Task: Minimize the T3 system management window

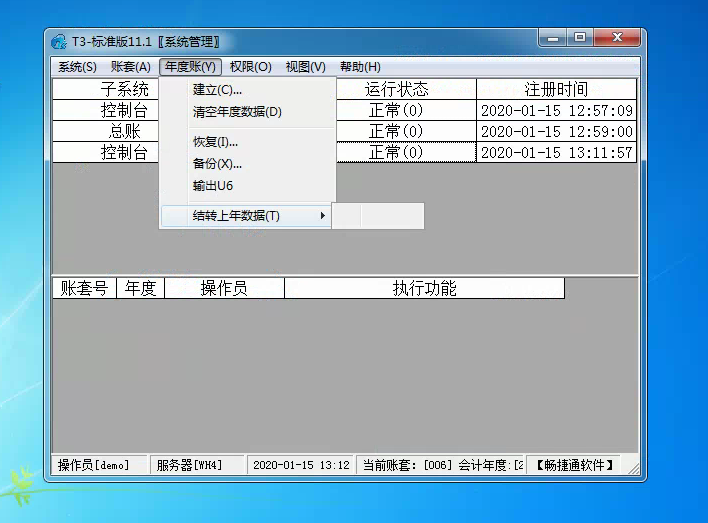Action: tap(553, 38)
